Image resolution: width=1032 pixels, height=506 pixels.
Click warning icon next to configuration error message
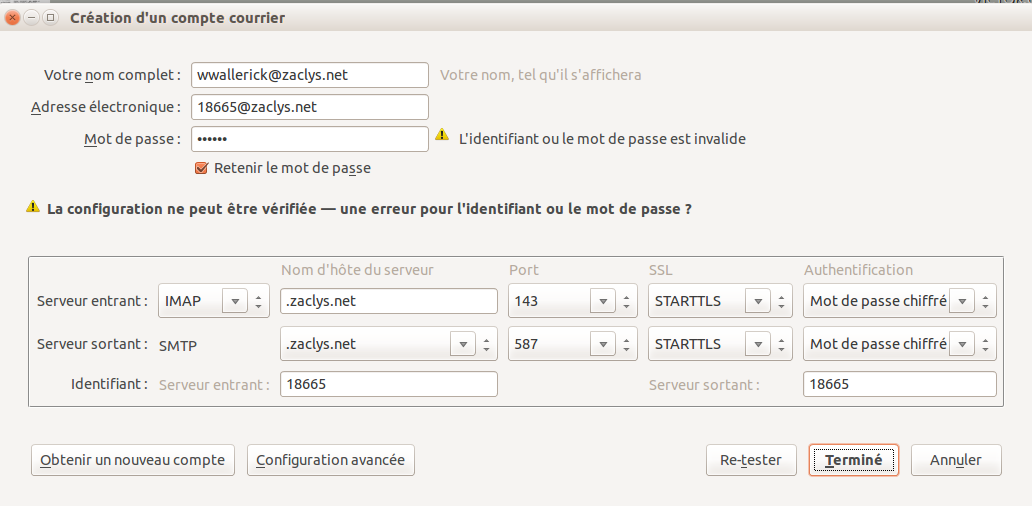pos(33,208)
